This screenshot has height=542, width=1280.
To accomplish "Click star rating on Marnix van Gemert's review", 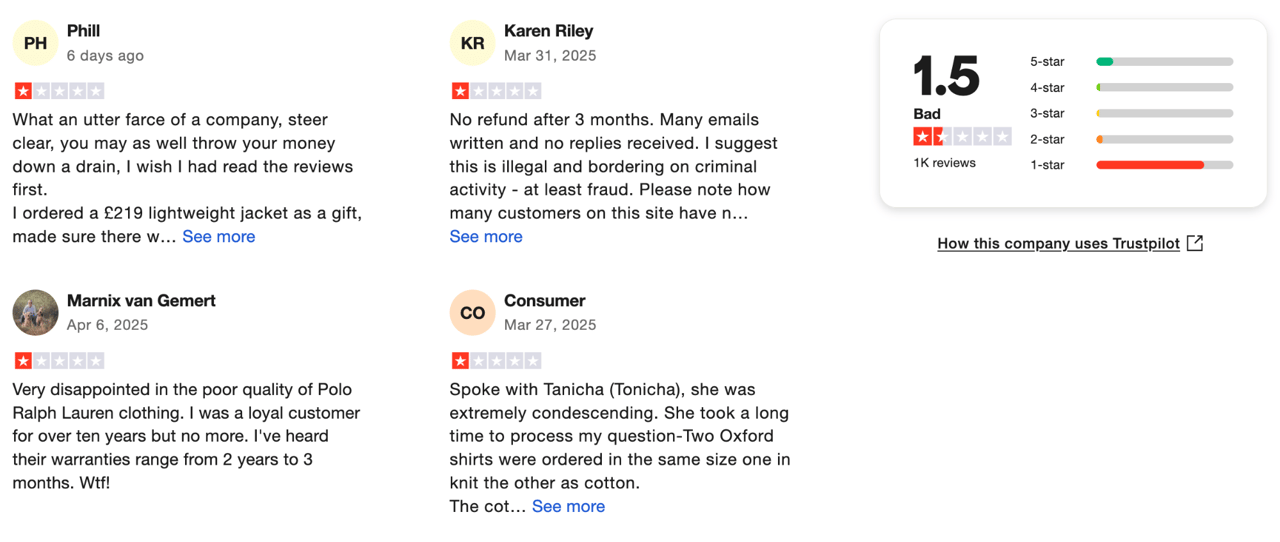I will coord(59,360).
